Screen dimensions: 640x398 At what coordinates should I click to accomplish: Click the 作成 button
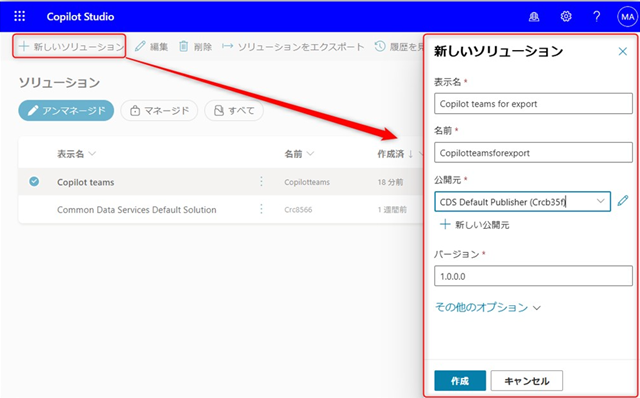click(x=460, y=381)
